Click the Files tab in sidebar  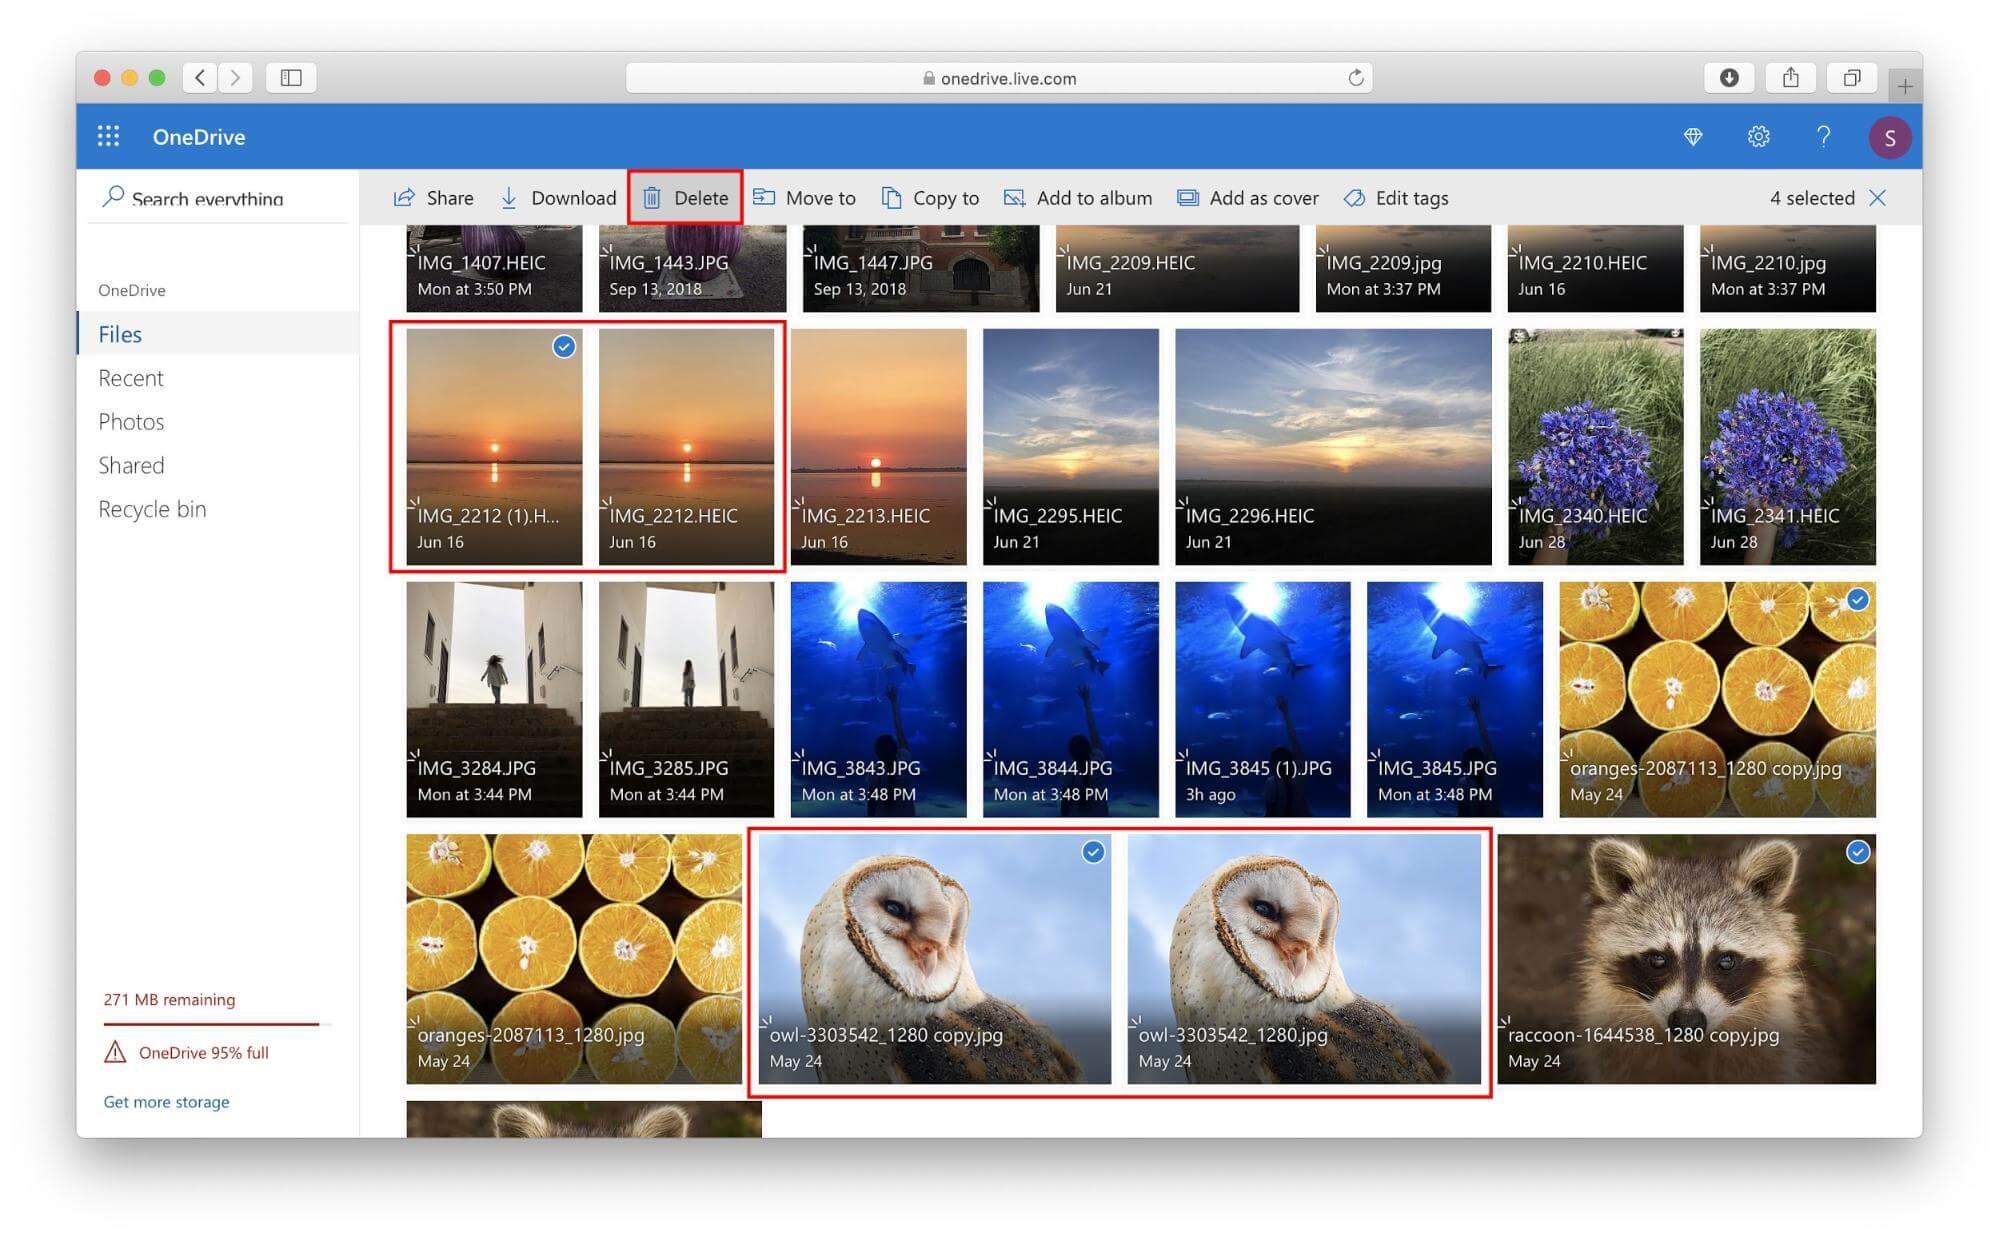(x=120, y=333)
